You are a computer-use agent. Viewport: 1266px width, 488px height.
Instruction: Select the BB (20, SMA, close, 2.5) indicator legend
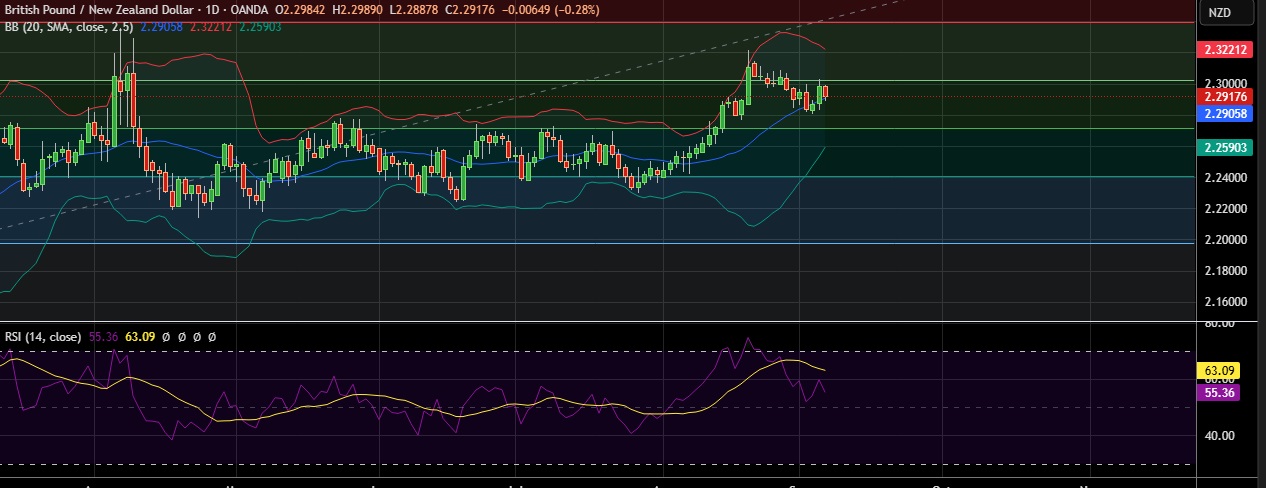[x=63, y=26]
